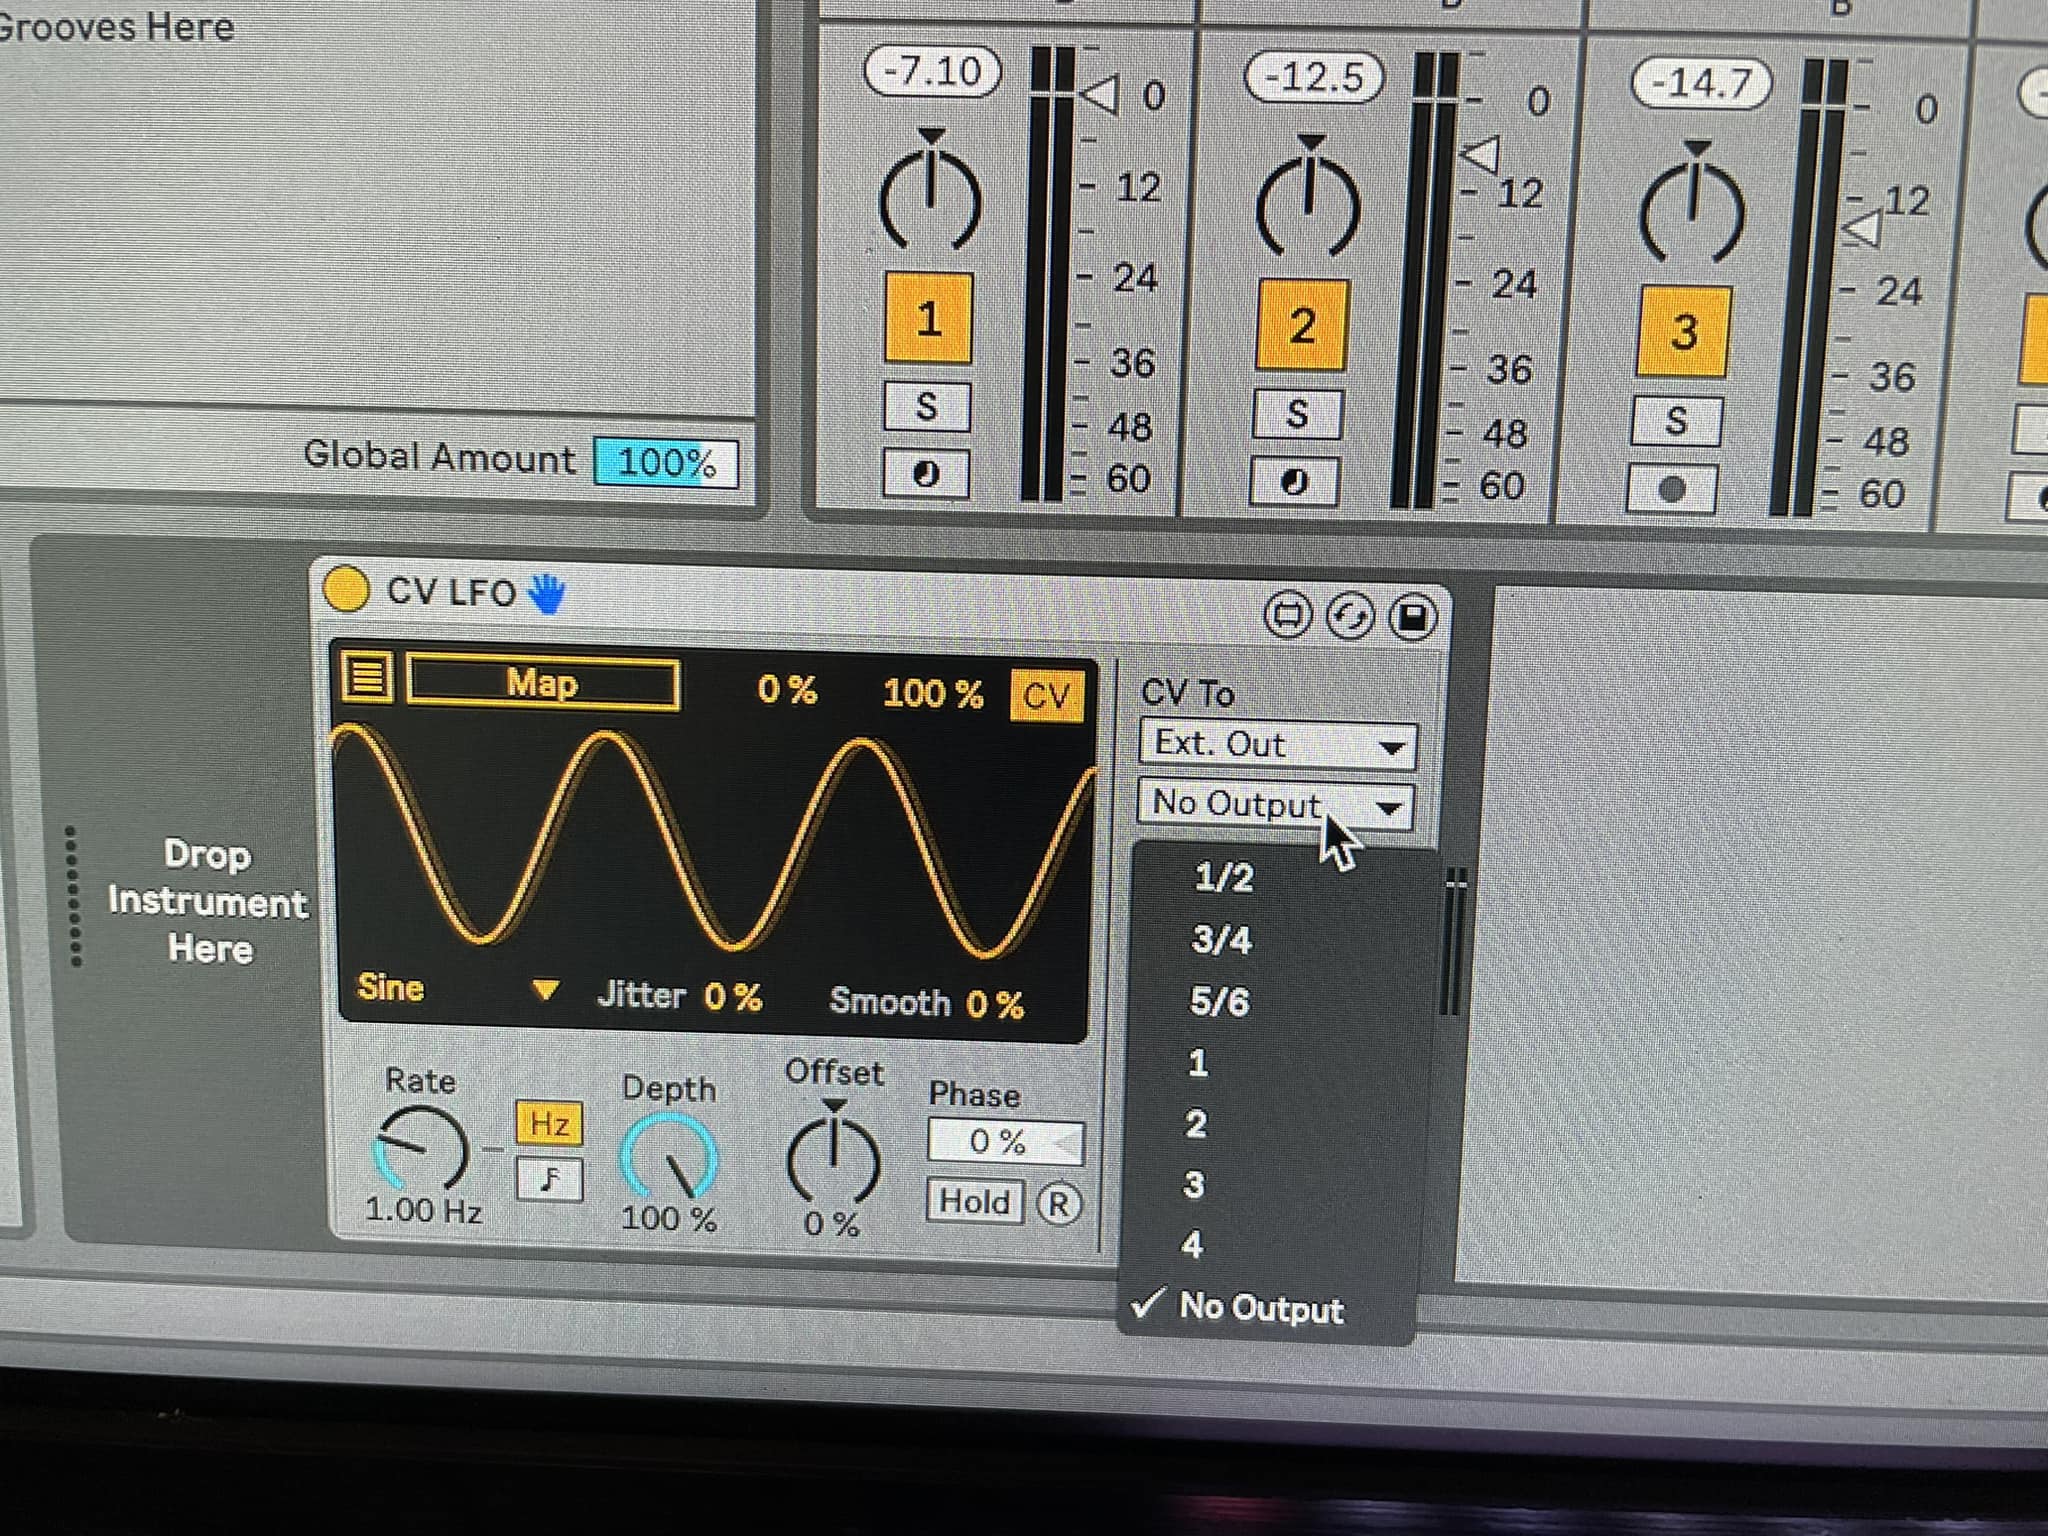Screen dimensions: 2048x1536
Task: Click the Global Amount label
Action: 439,456
